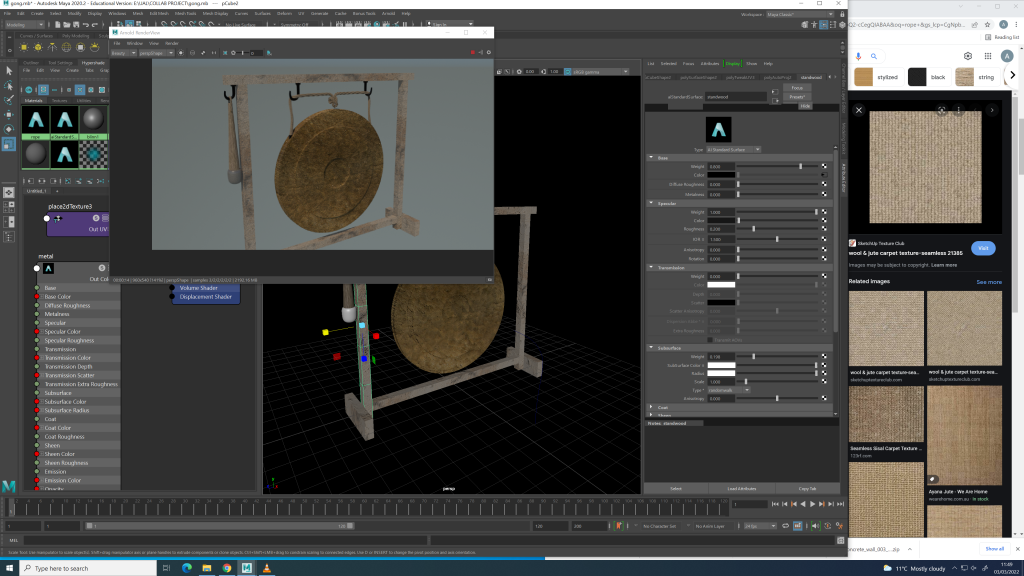Click Metalness map checker button
The image size is (1024, 576).
[x=824, y=194]
